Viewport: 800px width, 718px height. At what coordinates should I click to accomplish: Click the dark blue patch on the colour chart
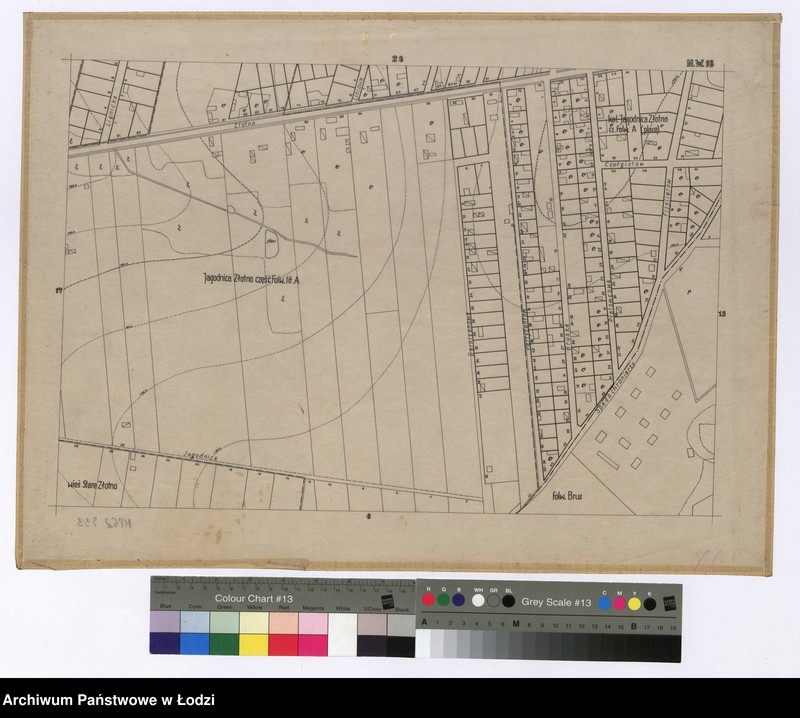[x=165, y=644]
